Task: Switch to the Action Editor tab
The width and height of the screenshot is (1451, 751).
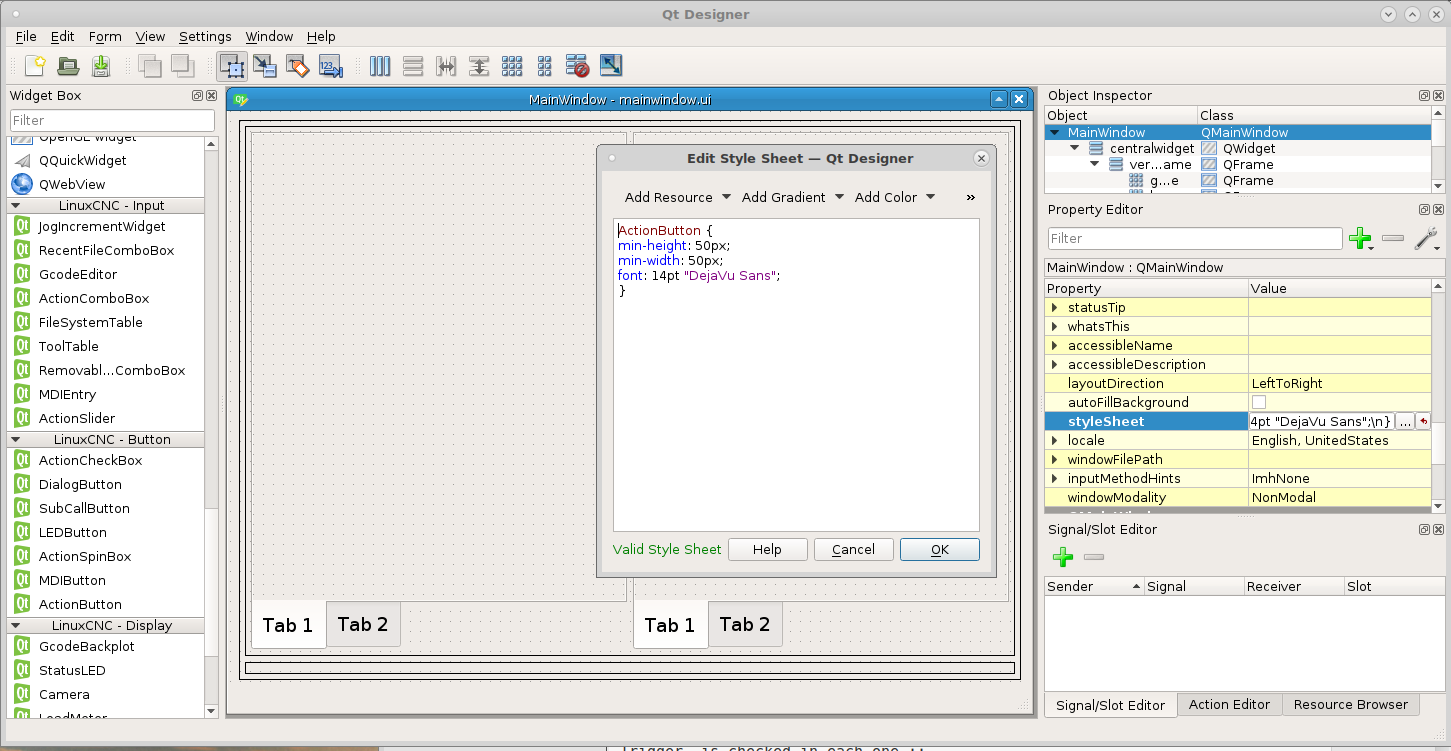Action: pyautogui.click(x=1229, y=704)
